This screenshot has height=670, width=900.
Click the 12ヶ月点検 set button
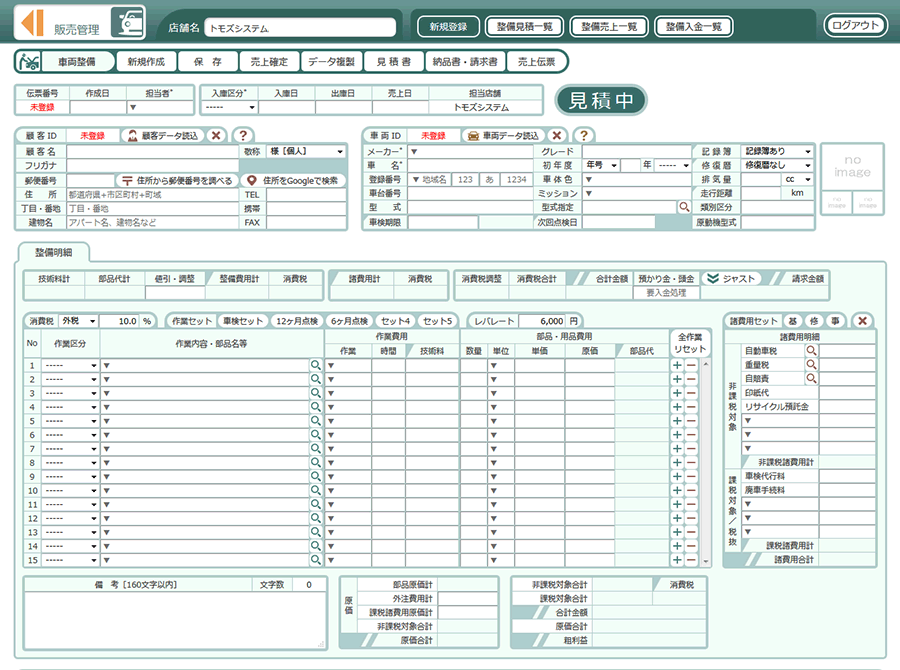click(297, 321)
